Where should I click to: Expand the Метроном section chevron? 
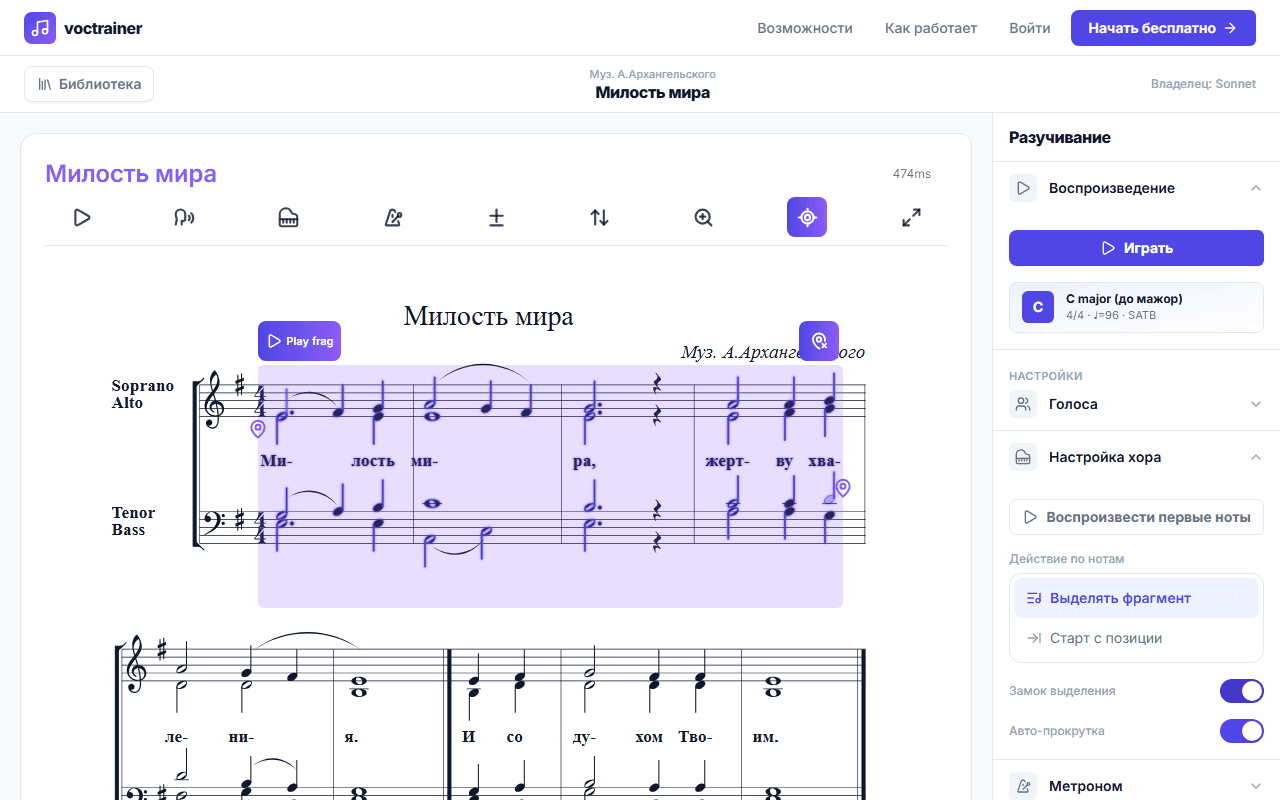1256,786
